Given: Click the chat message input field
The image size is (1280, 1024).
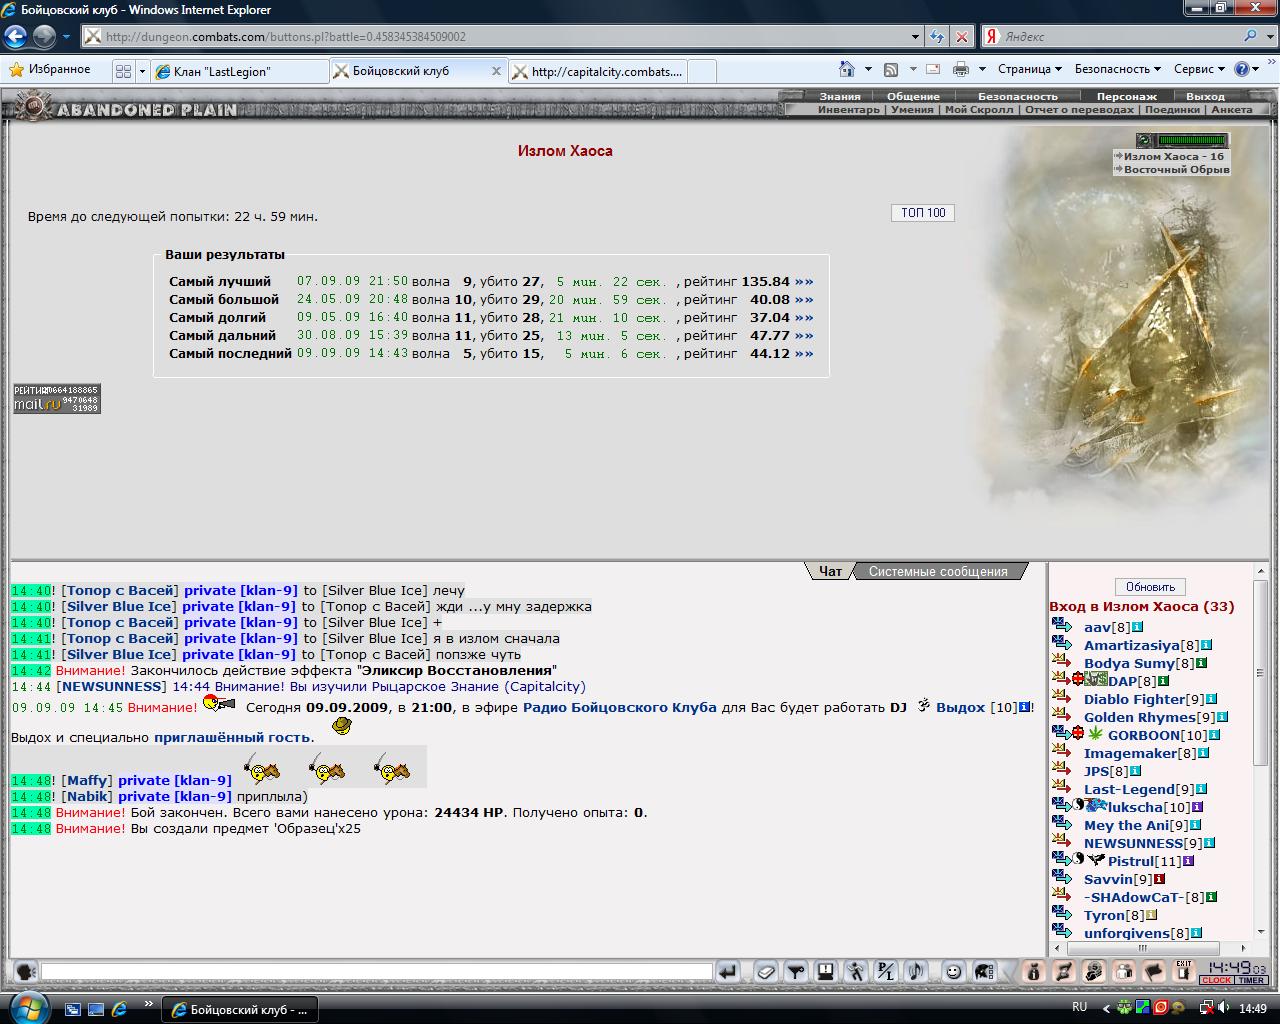Looking at the screenshot, I should click(x=376, y=972).
